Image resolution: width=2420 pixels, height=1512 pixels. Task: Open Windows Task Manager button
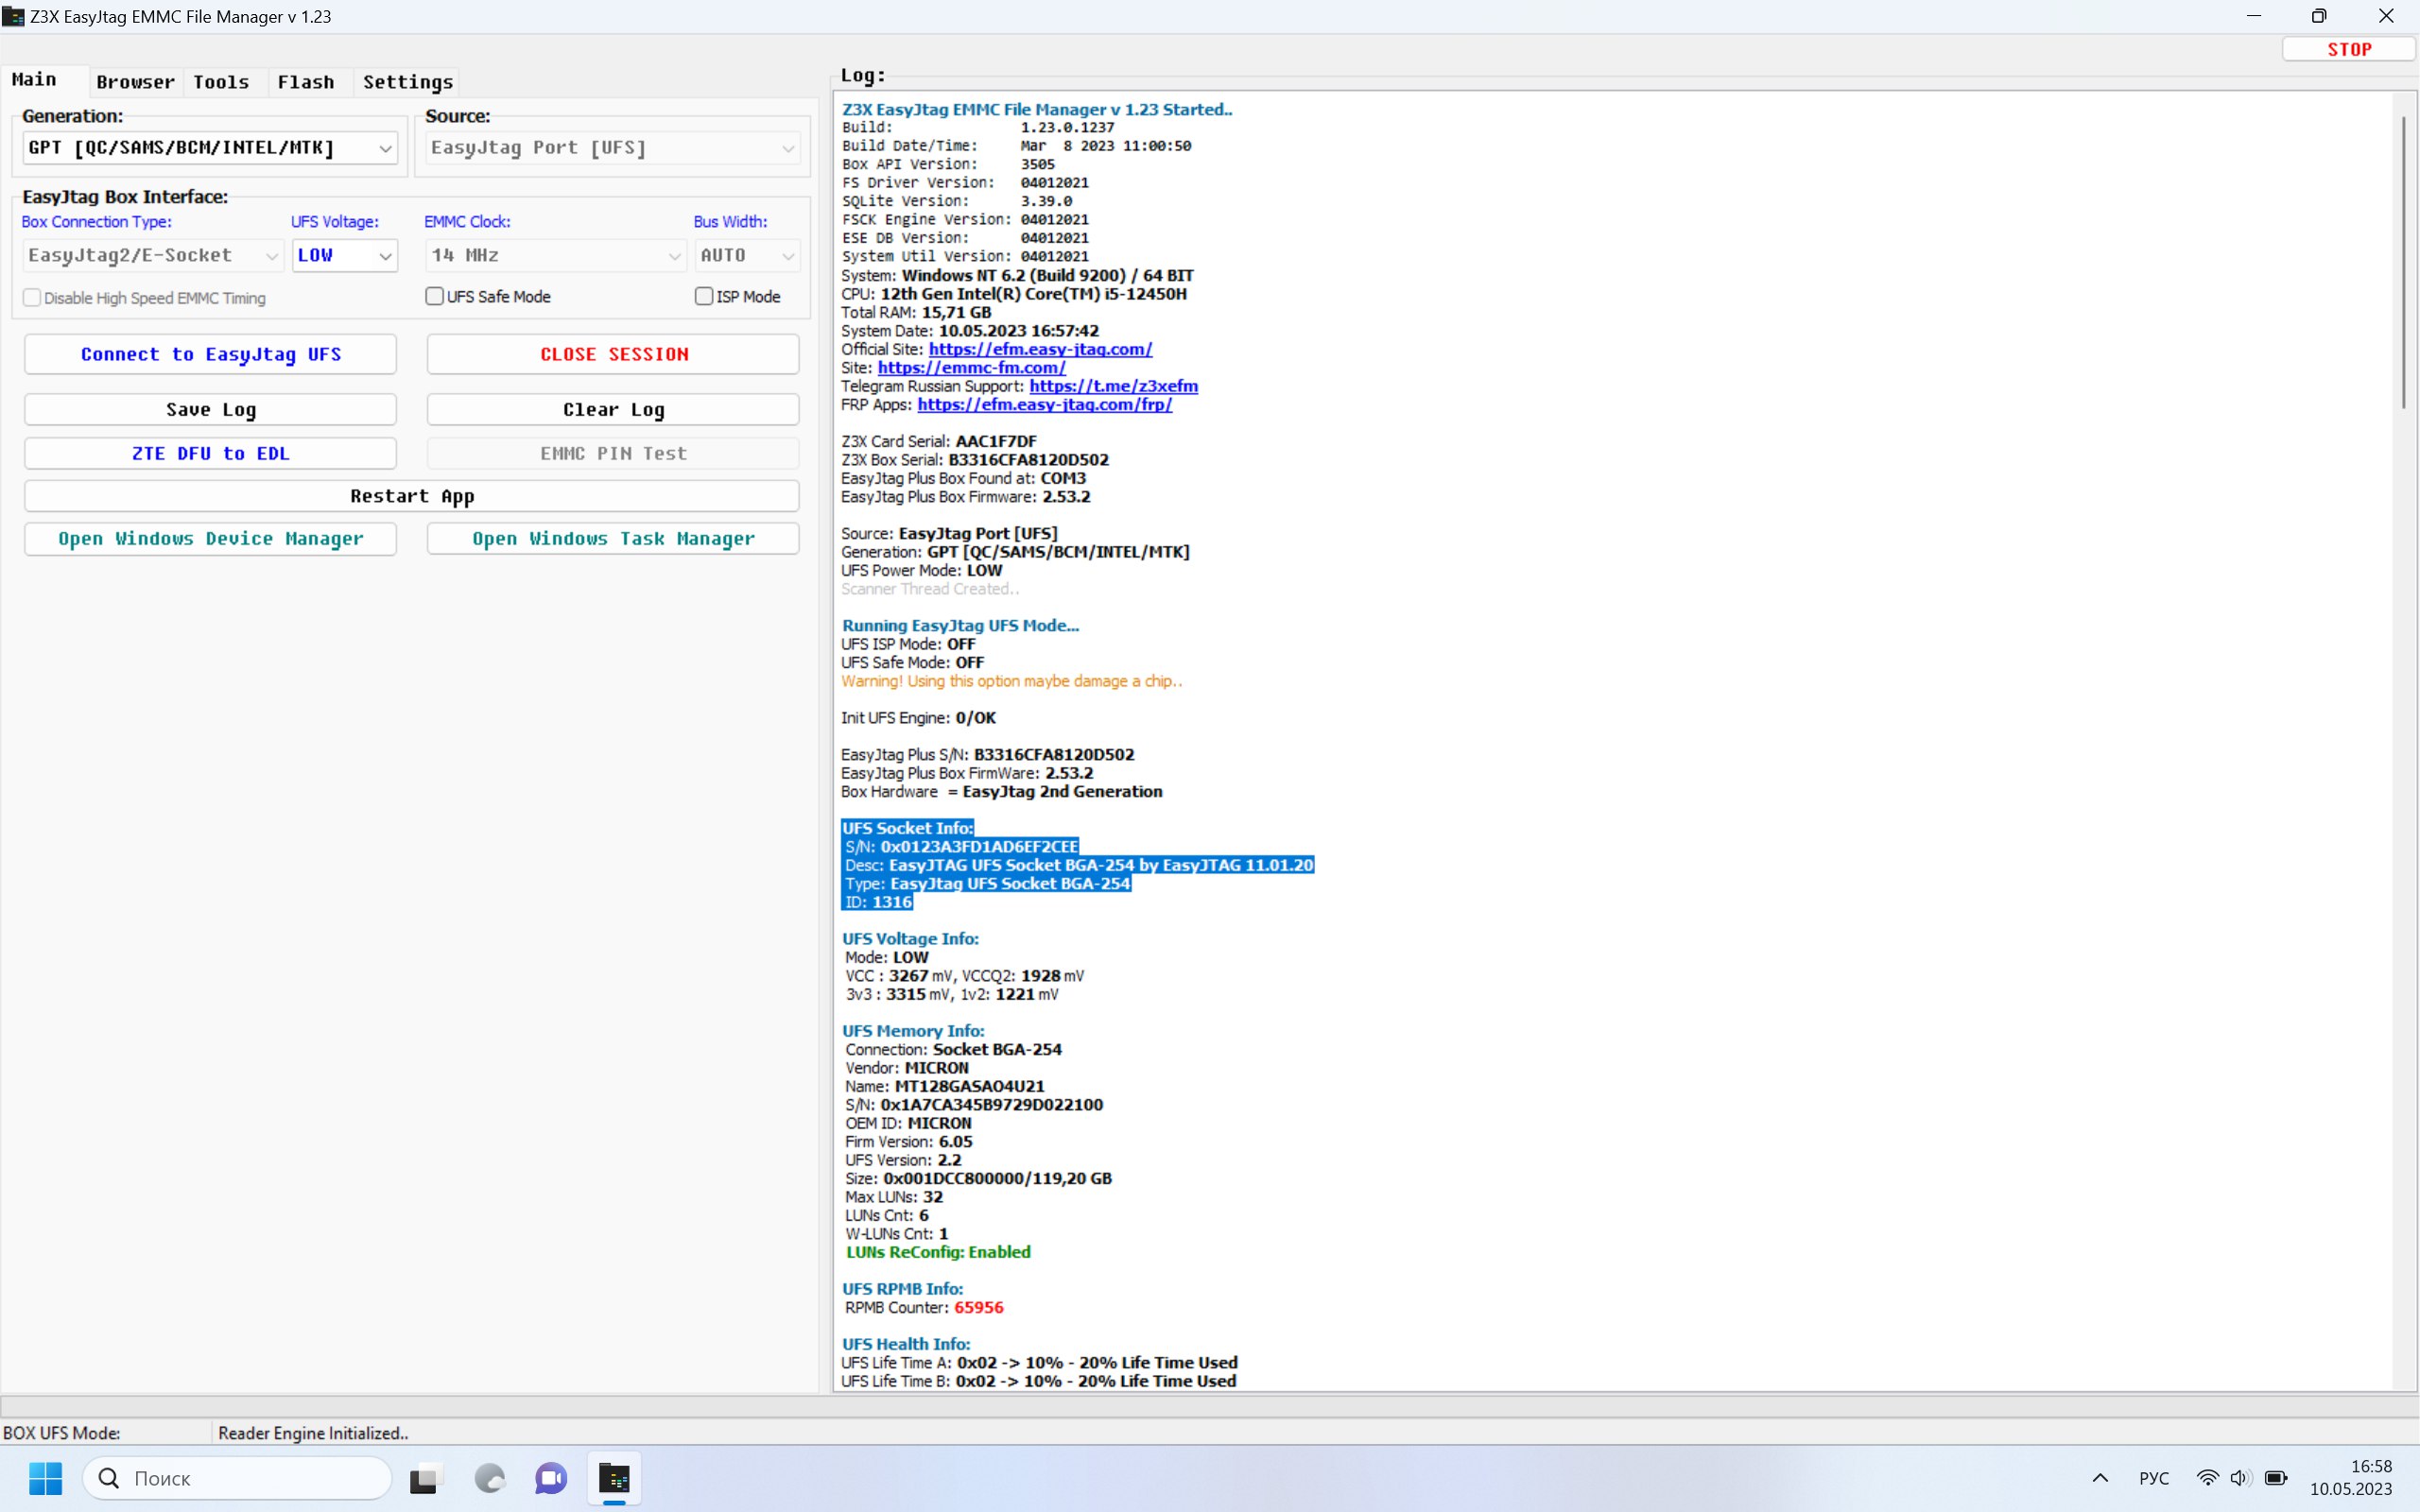pos(613,538)
